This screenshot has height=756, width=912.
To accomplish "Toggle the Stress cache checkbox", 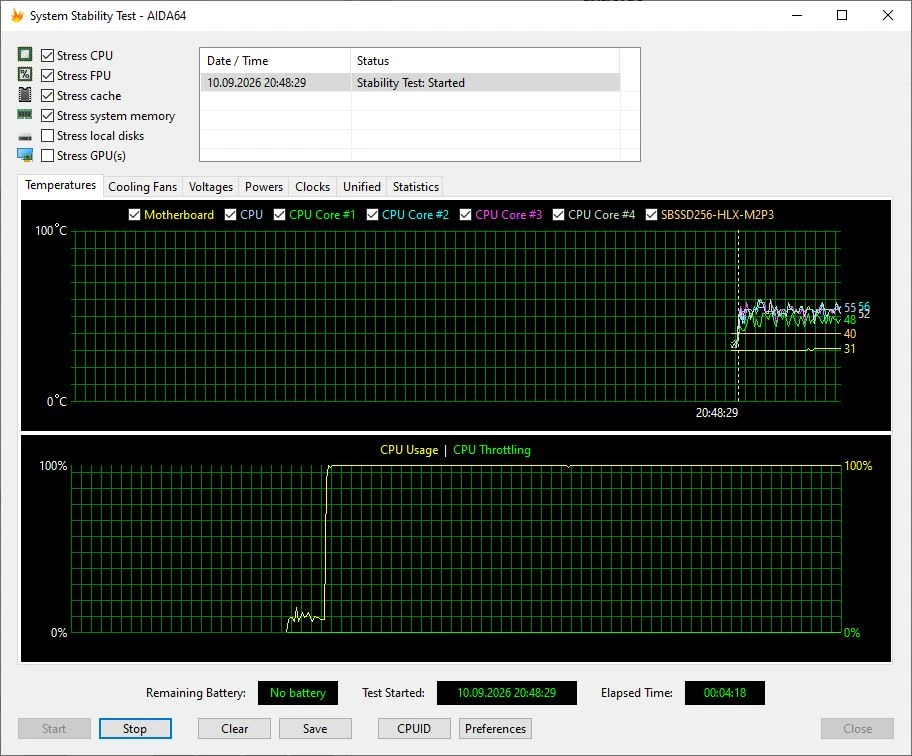I will [48, 95].
